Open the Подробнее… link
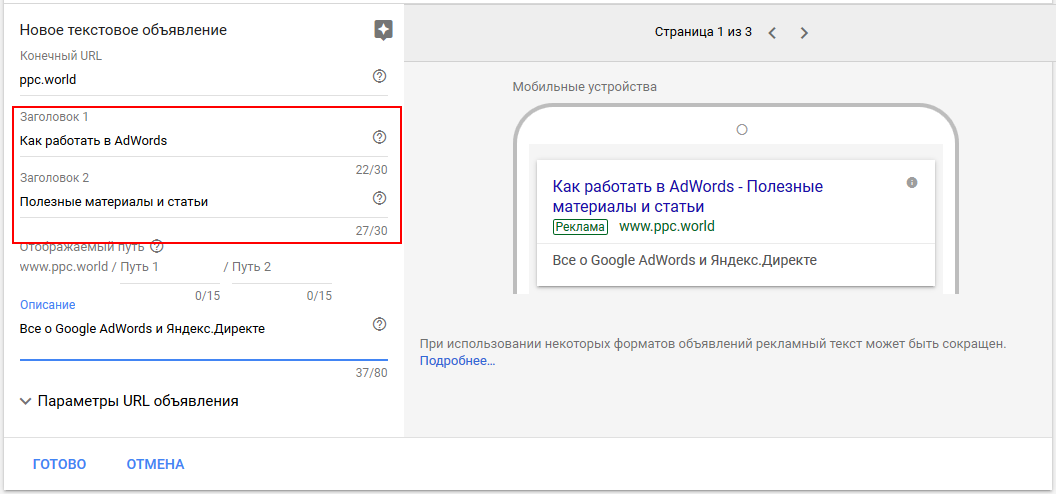The image size is (1056, 494). pos(457,361)
